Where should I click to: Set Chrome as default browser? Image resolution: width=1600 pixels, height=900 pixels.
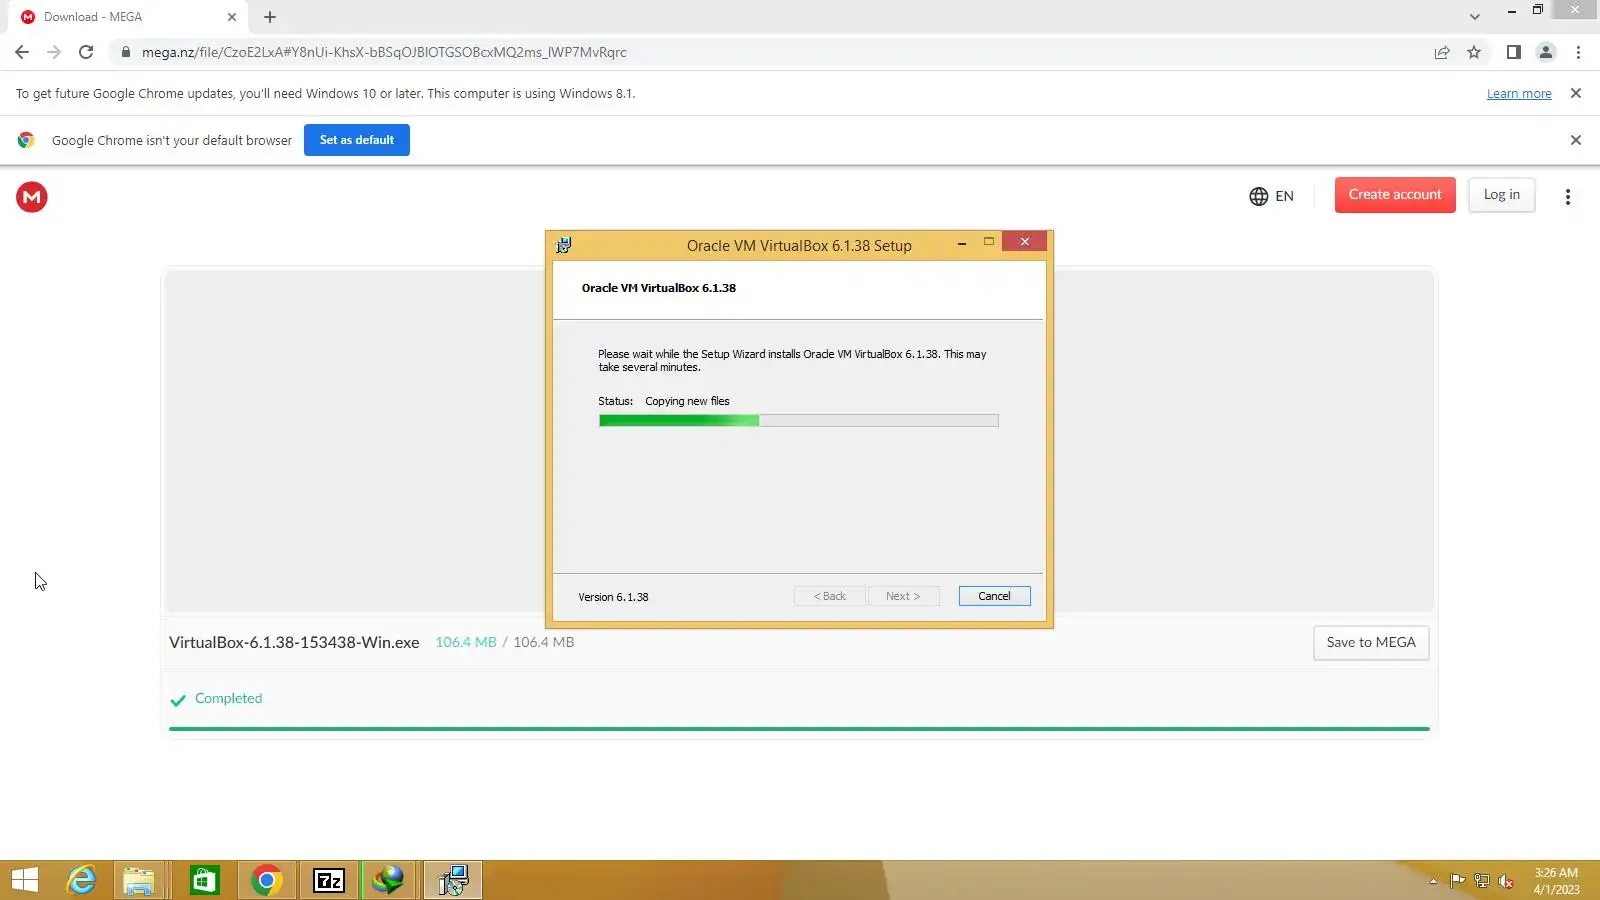tap(357, 140)
